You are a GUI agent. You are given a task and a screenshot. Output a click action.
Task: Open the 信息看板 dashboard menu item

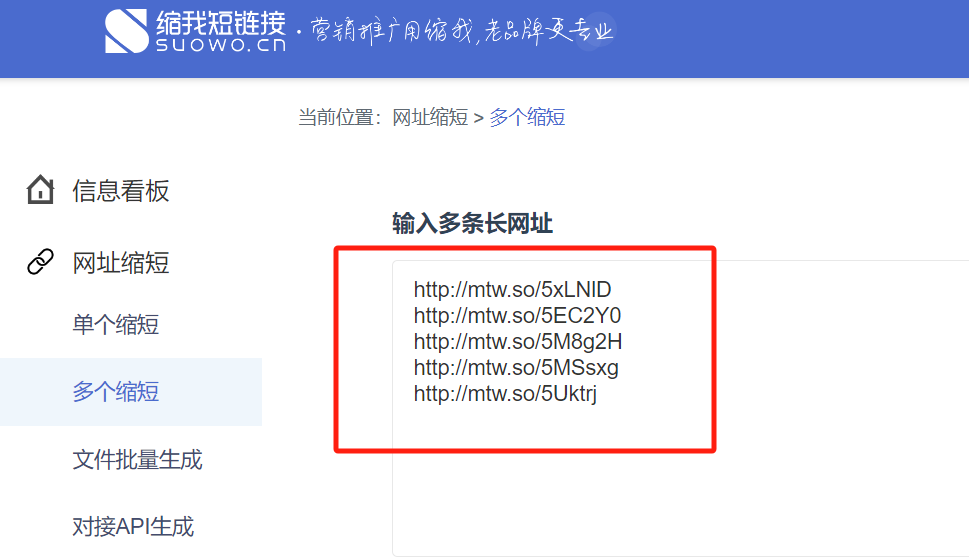(120, 190)
